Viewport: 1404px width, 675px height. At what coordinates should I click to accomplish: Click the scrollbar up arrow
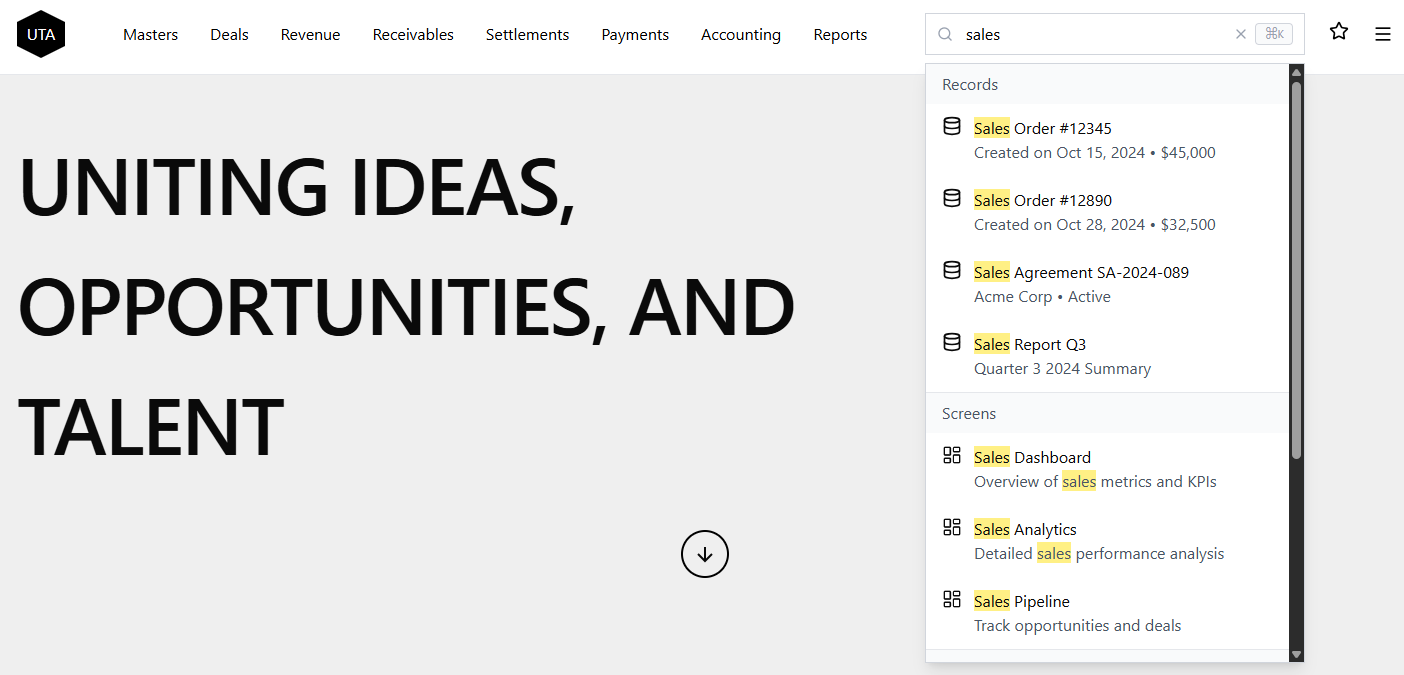point(1296,71)
